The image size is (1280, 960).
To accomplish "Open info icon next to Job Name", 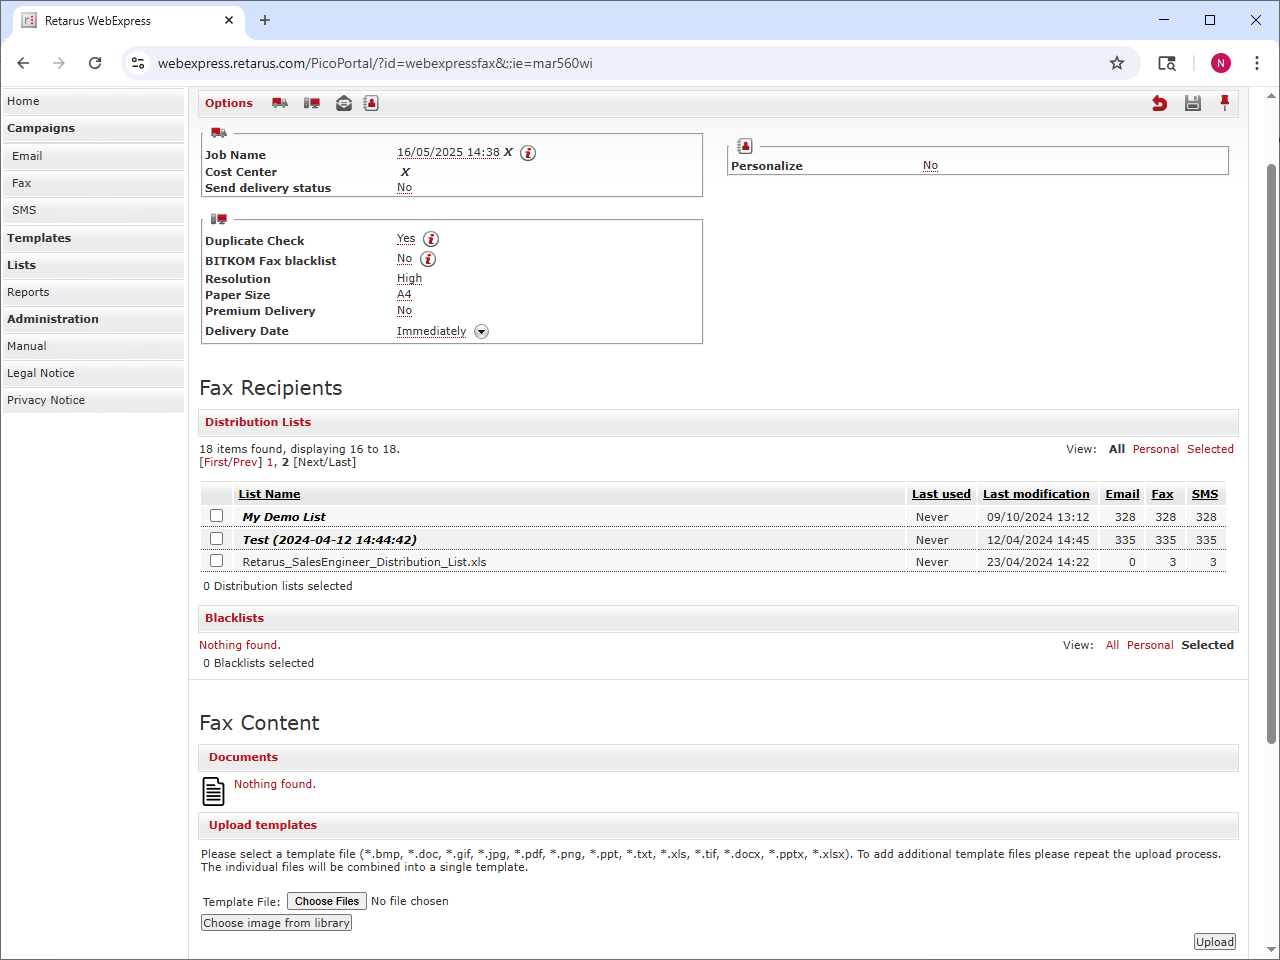I will tap(528, 153).
